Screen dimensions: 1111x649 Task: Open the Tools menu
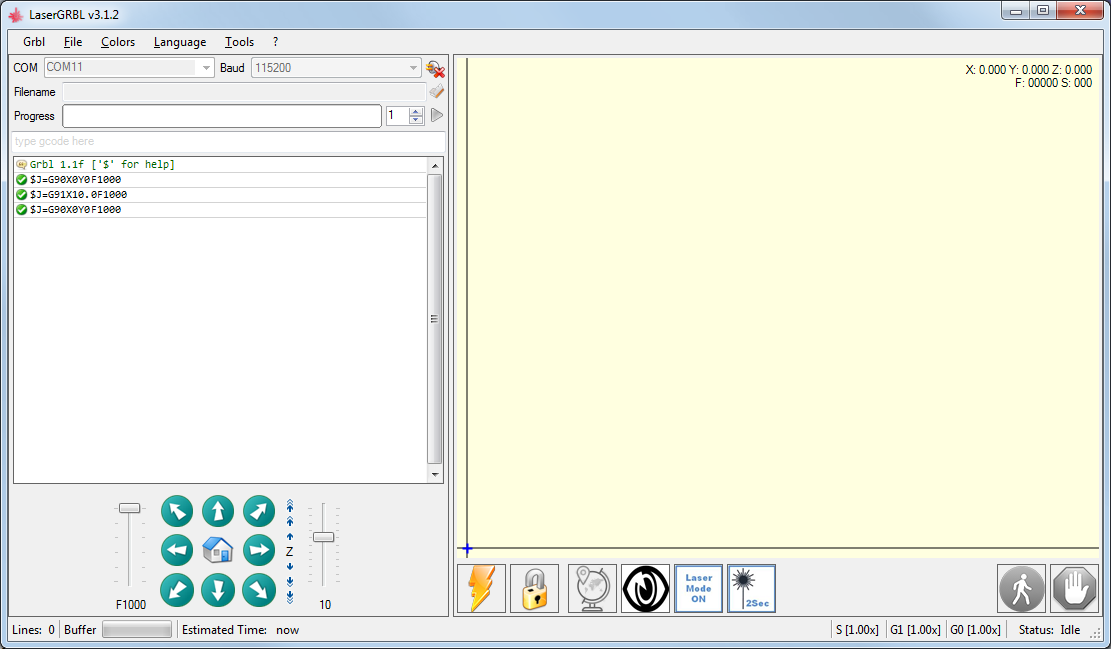pos(239,42)
